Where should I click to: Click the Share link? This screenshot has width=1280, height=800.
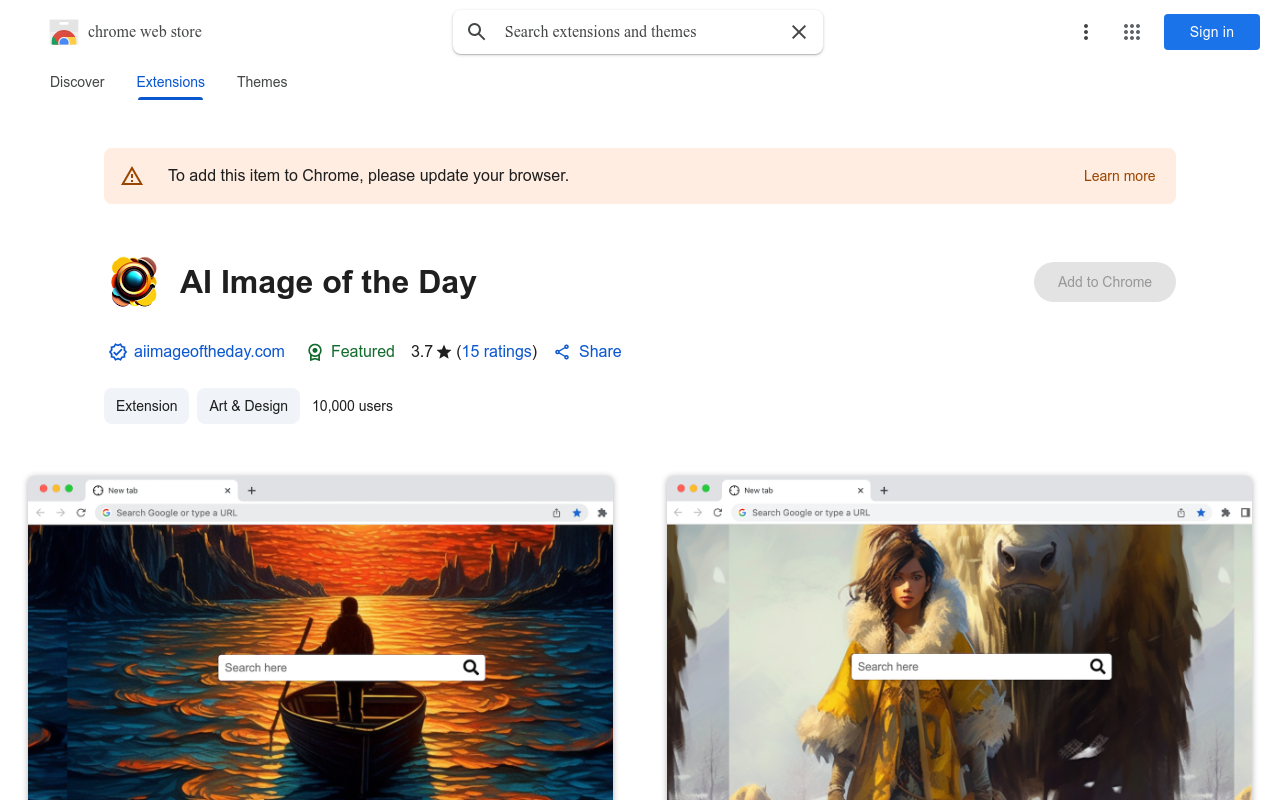click(588, 352)
